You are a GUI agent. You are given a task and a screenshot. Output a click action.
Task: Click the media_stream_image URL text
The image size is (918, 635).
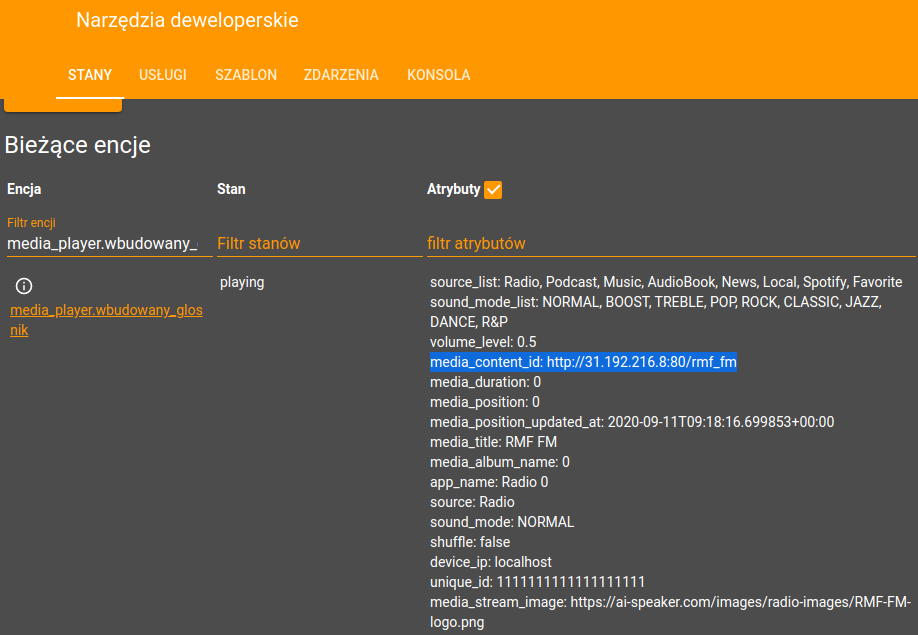coord(670,612)
